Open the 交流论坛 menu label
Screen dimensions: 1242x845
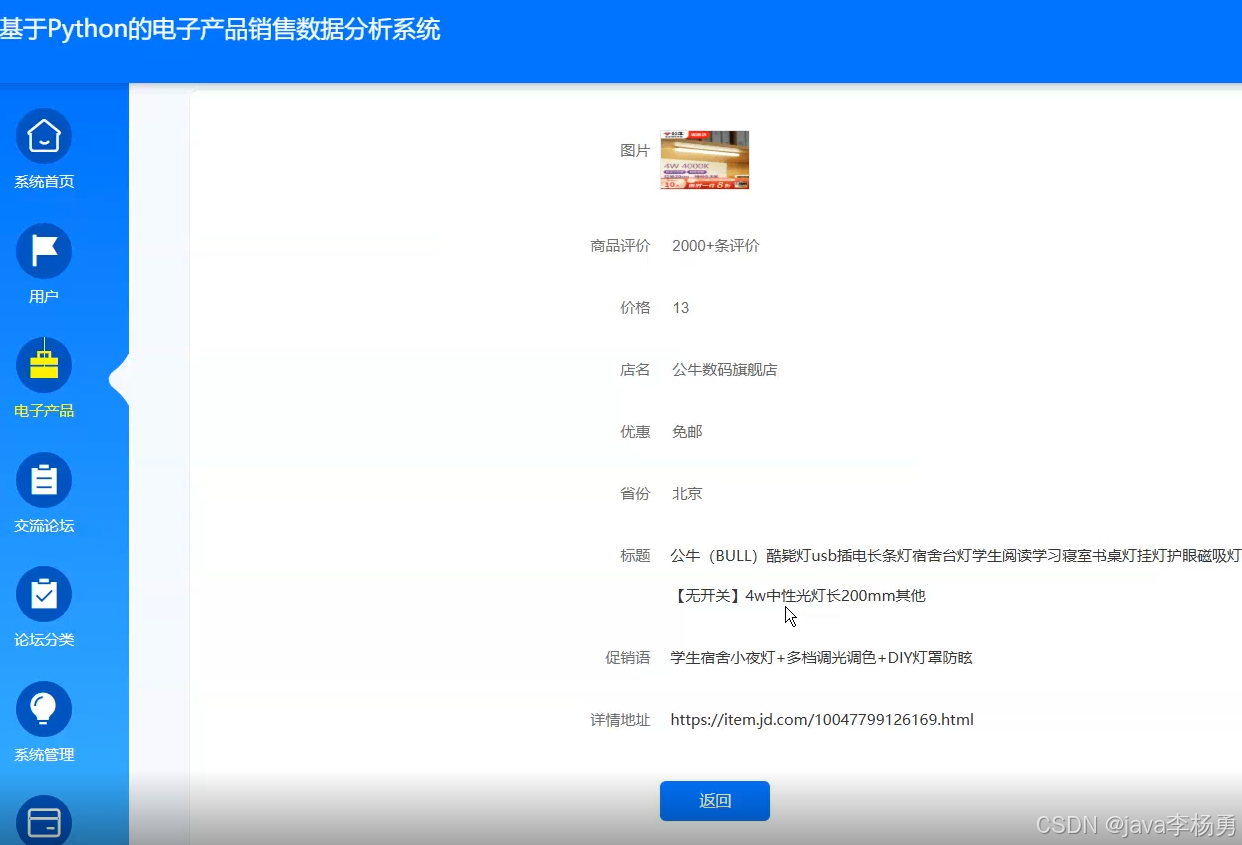pos(44,526)
